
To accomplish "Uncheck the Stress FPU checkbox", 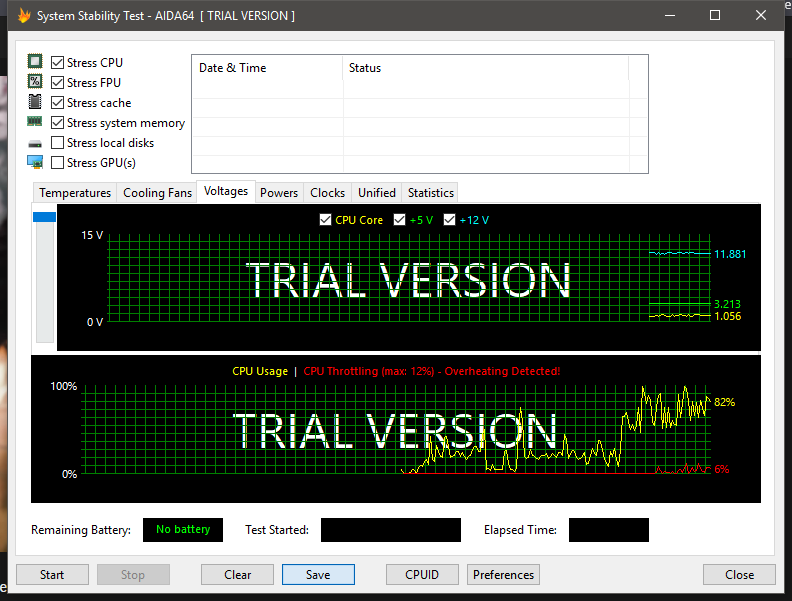I will 58,82.
